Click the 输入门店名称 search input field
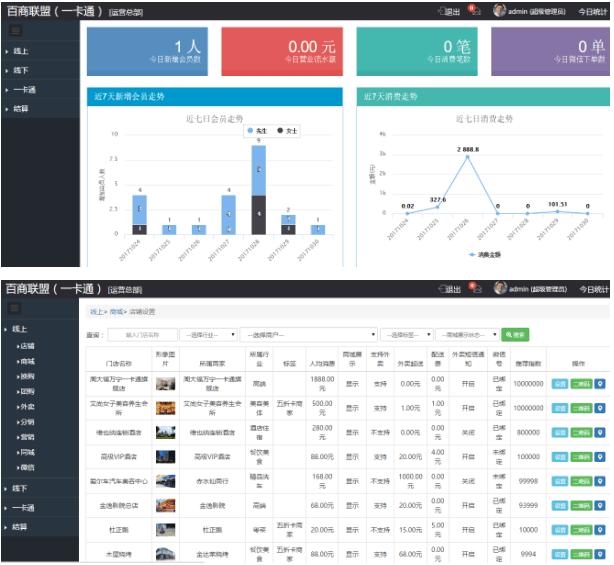The image size is (614, 565). click(x=142, y=335)
